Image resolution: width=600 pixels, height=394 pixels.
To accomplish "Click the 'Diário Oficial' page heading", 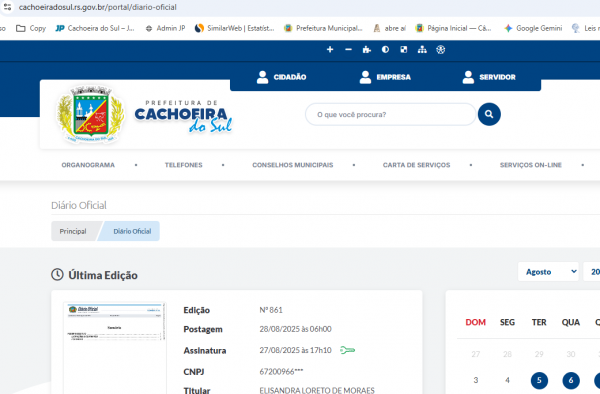I will (79, 205).
